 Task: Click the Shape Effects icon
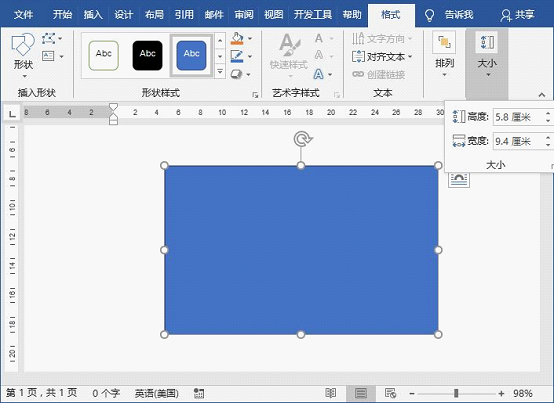[236, 74]
